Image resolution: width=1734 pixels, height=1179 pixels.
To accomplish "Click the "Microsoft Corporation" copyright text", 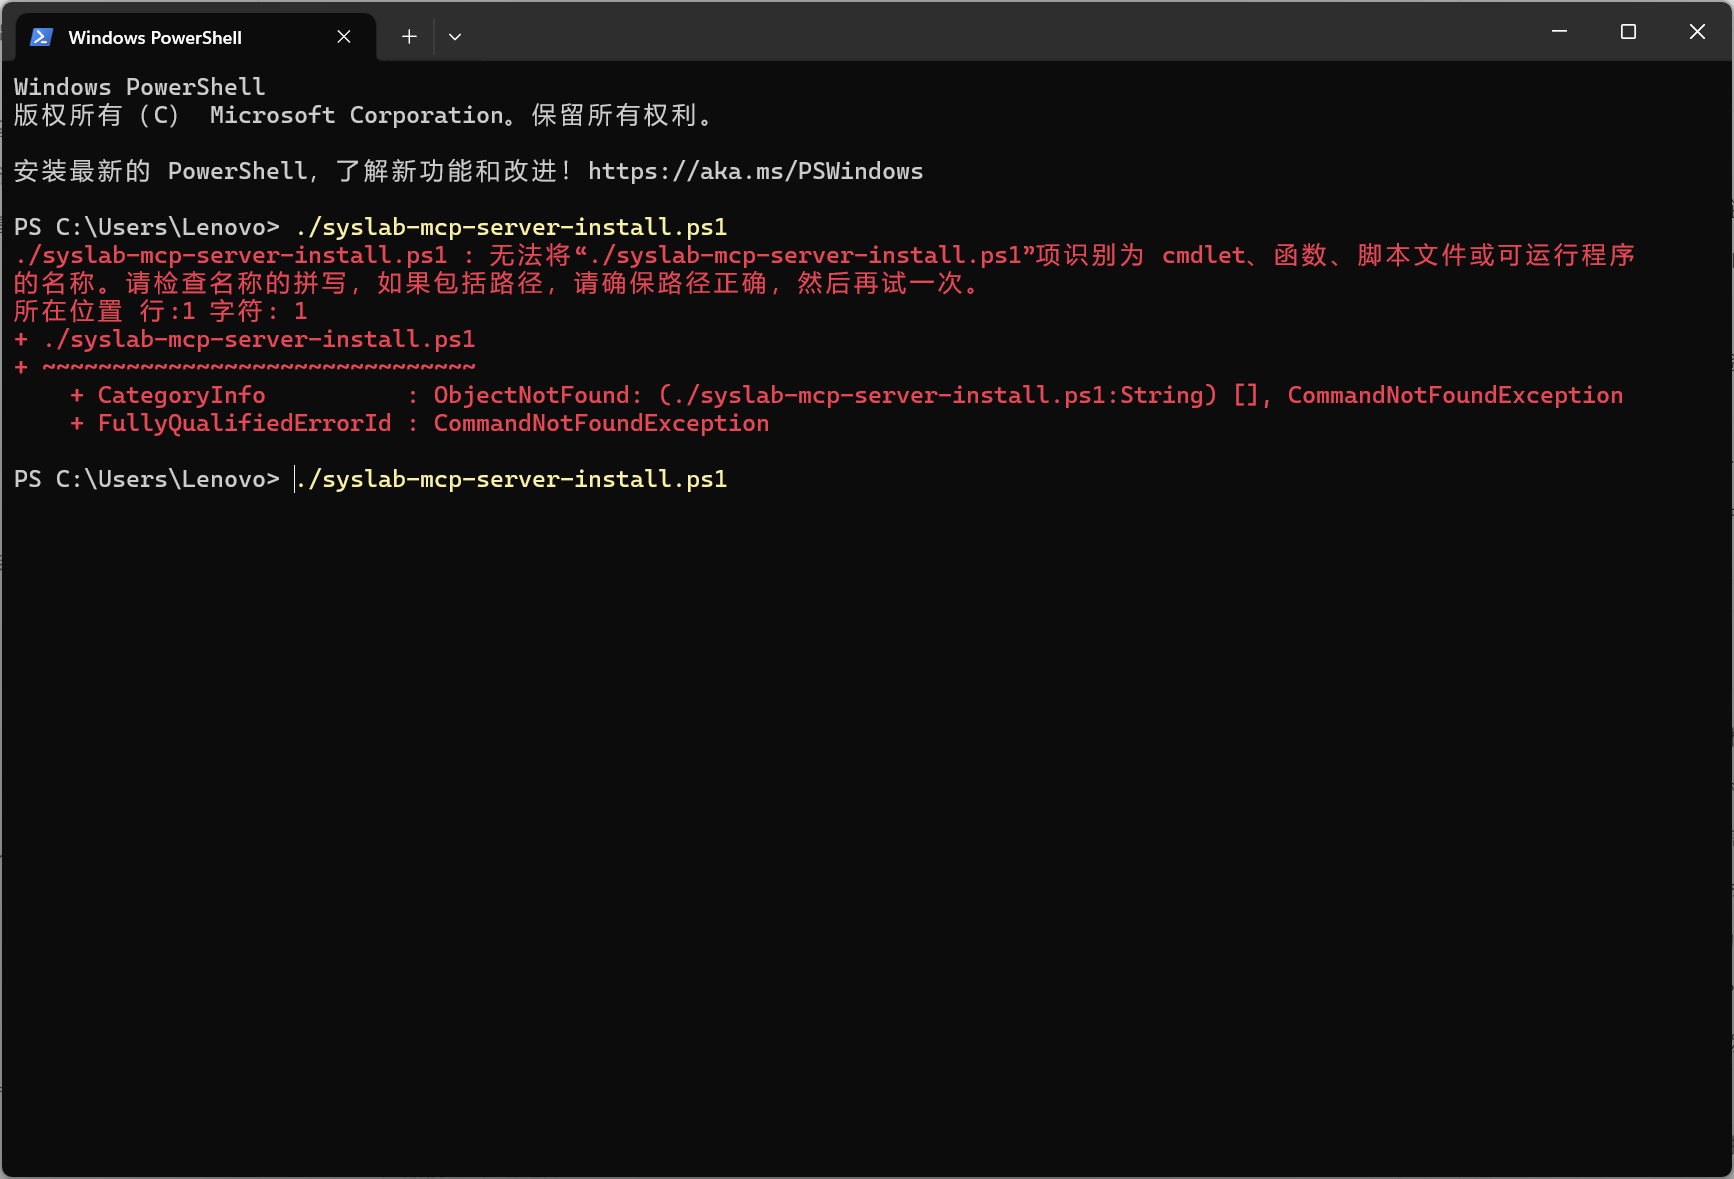I will (x=357, y=115).
